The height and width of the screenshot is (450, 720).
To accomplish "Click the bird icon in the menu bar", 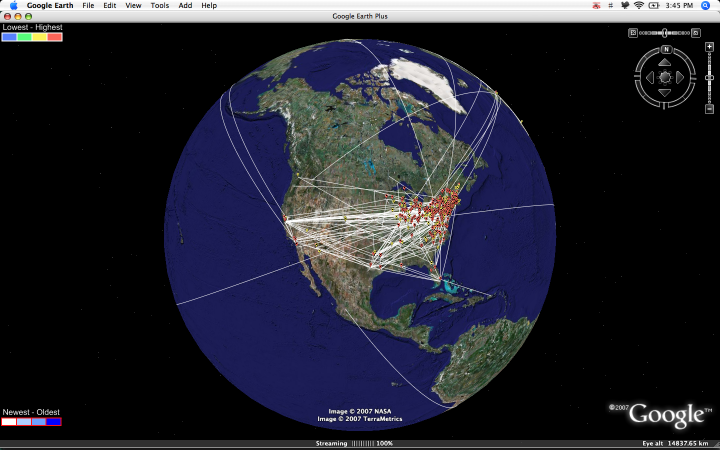I will [624, 6].
